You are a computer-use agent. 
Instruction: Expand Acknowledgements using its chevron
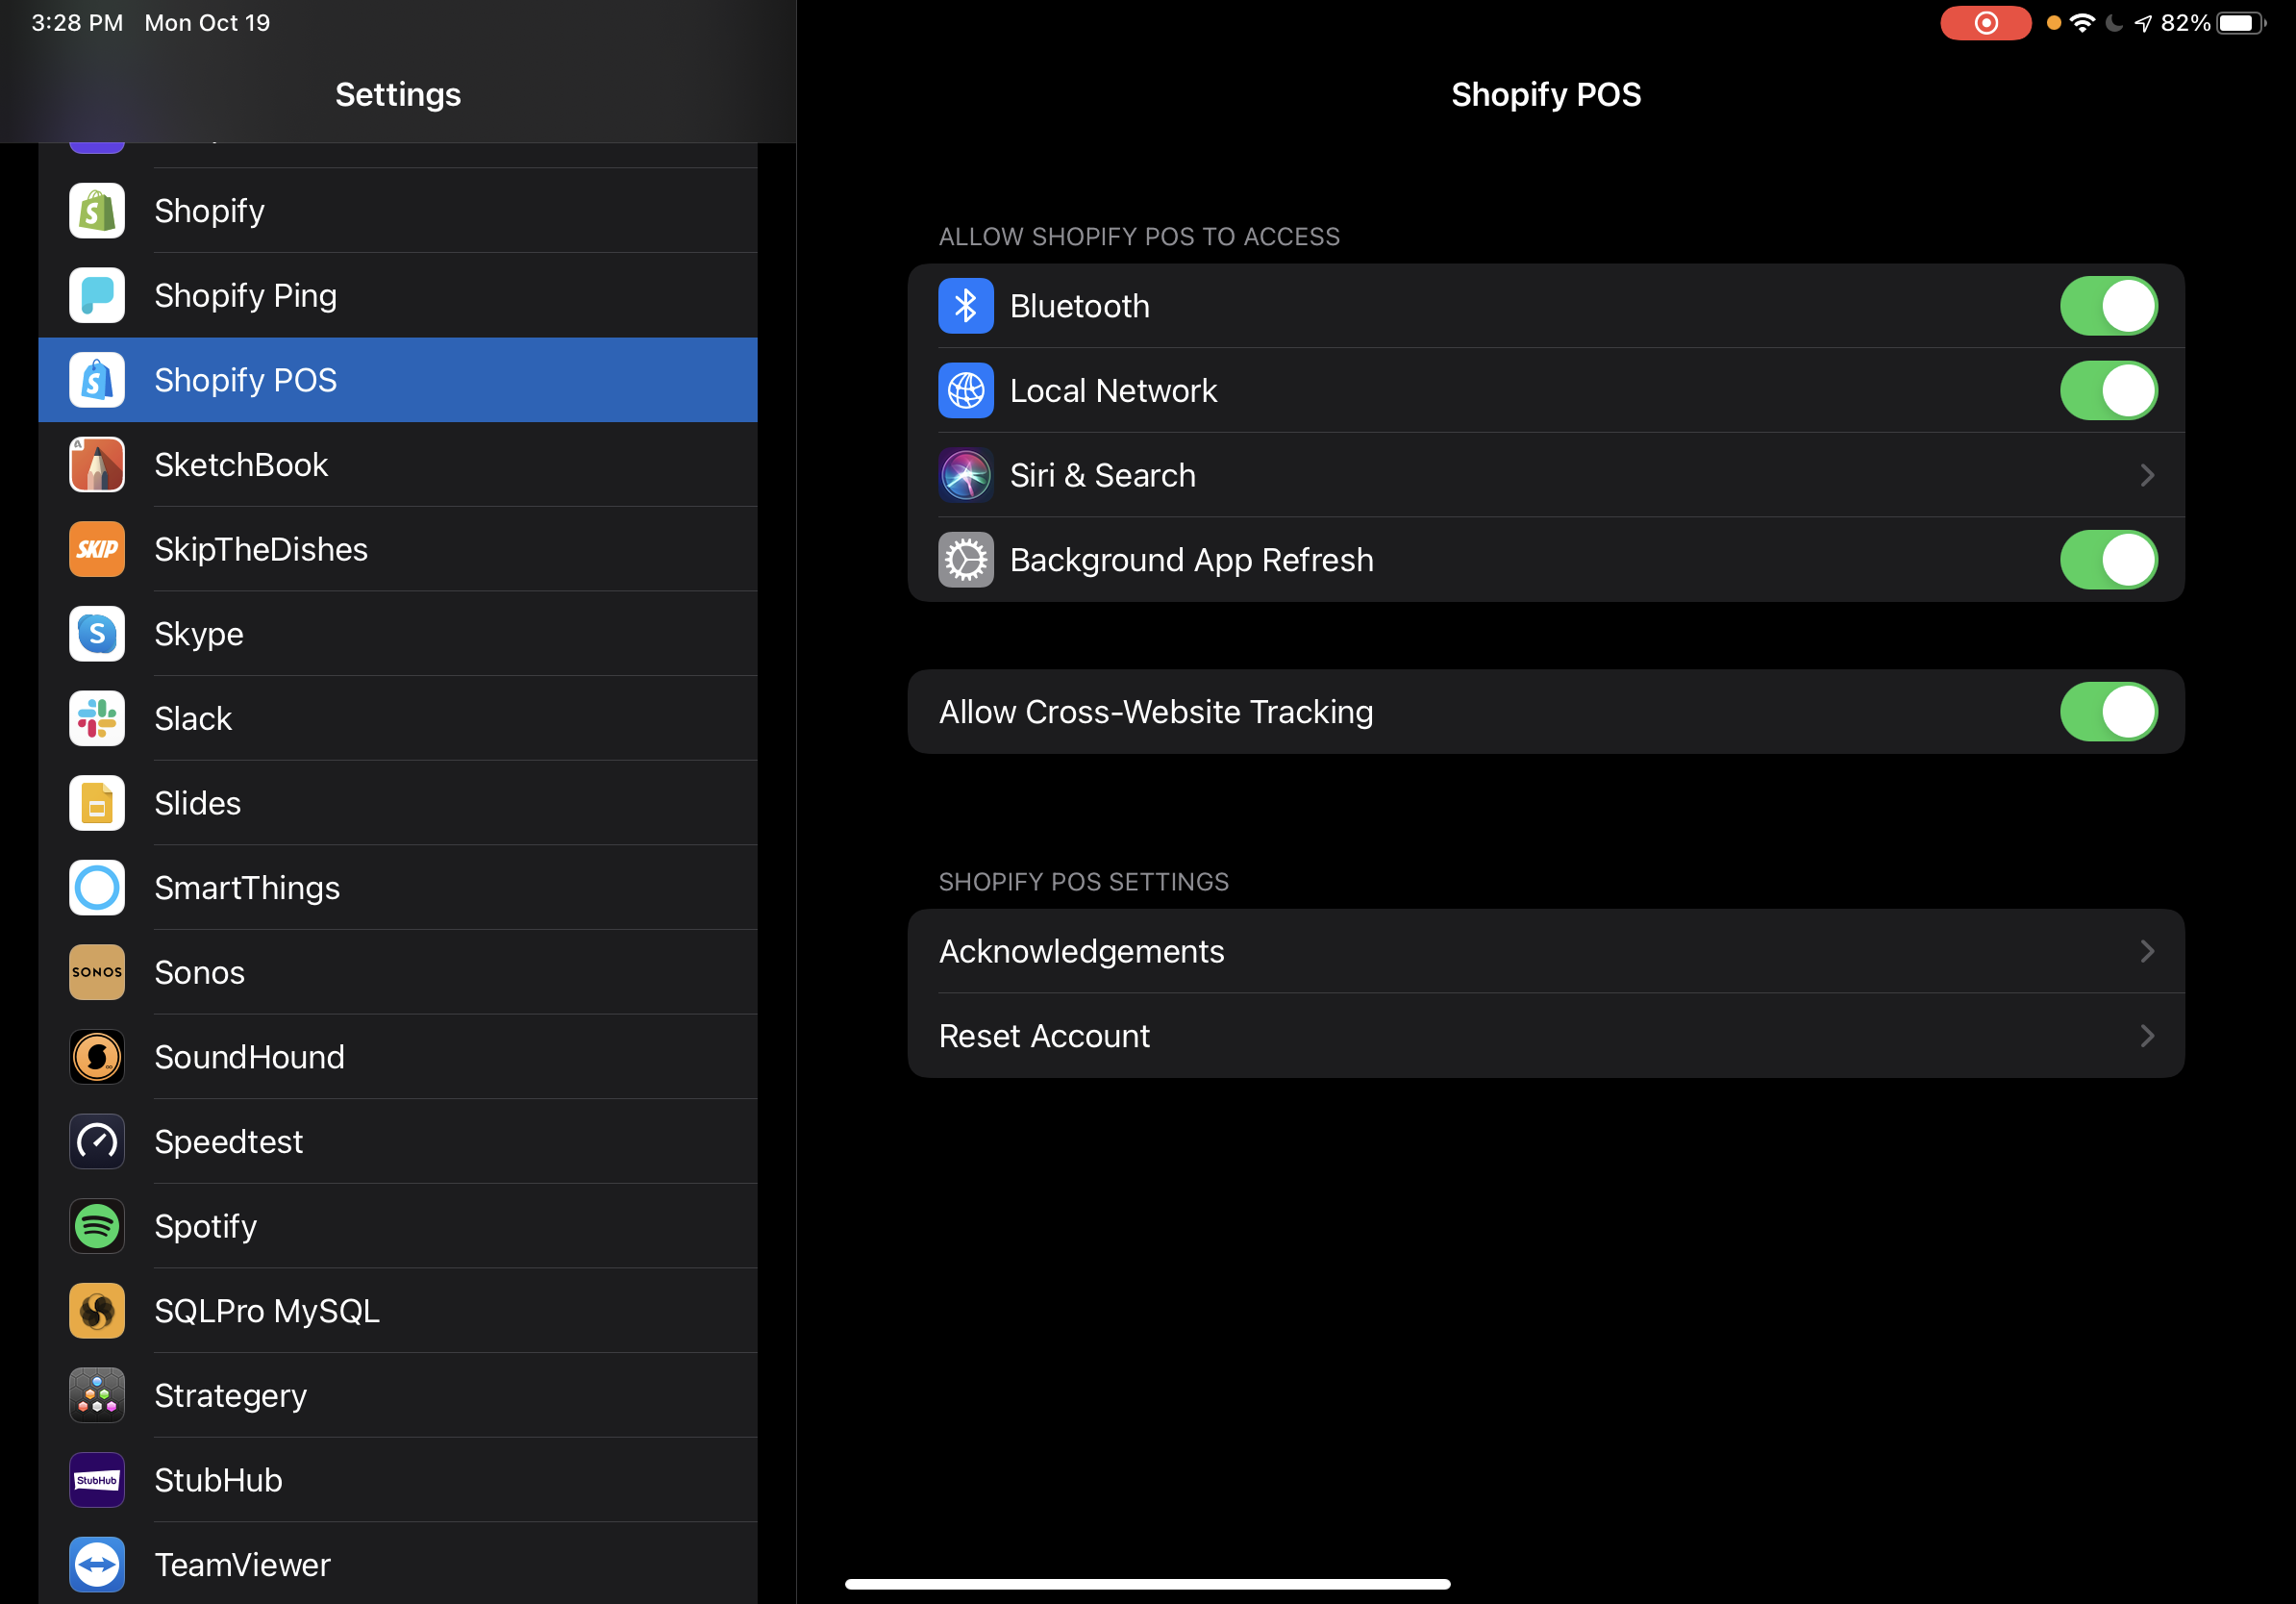pos(2147,951)
